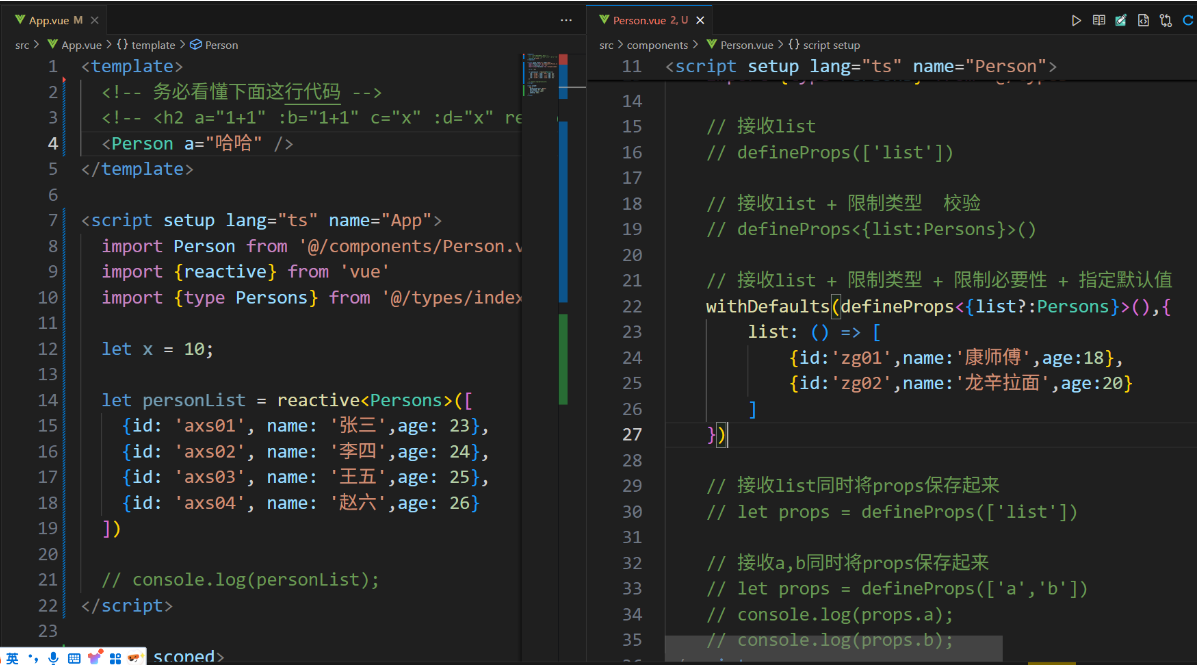Click the row with id 'axs03' 王五
This screenshot has height=671, width=1197.
point(305,477)
